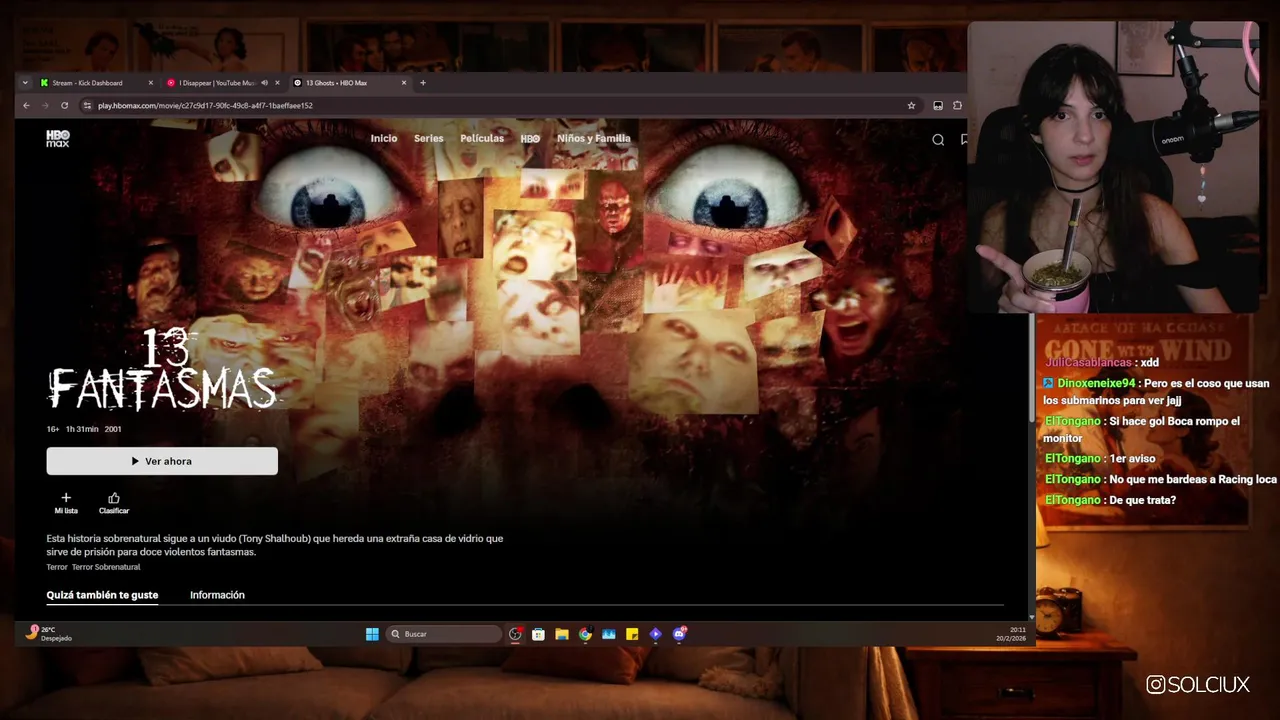1280x720 pixels.
Task: Open Discord from the taskbar
Action: click(x=680, y=634)
